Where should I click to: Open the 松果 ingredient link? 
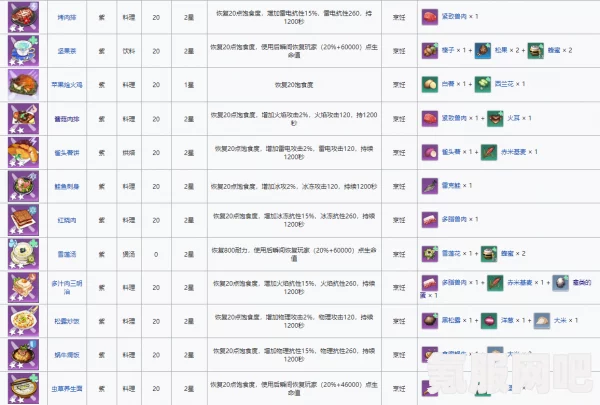501,50
